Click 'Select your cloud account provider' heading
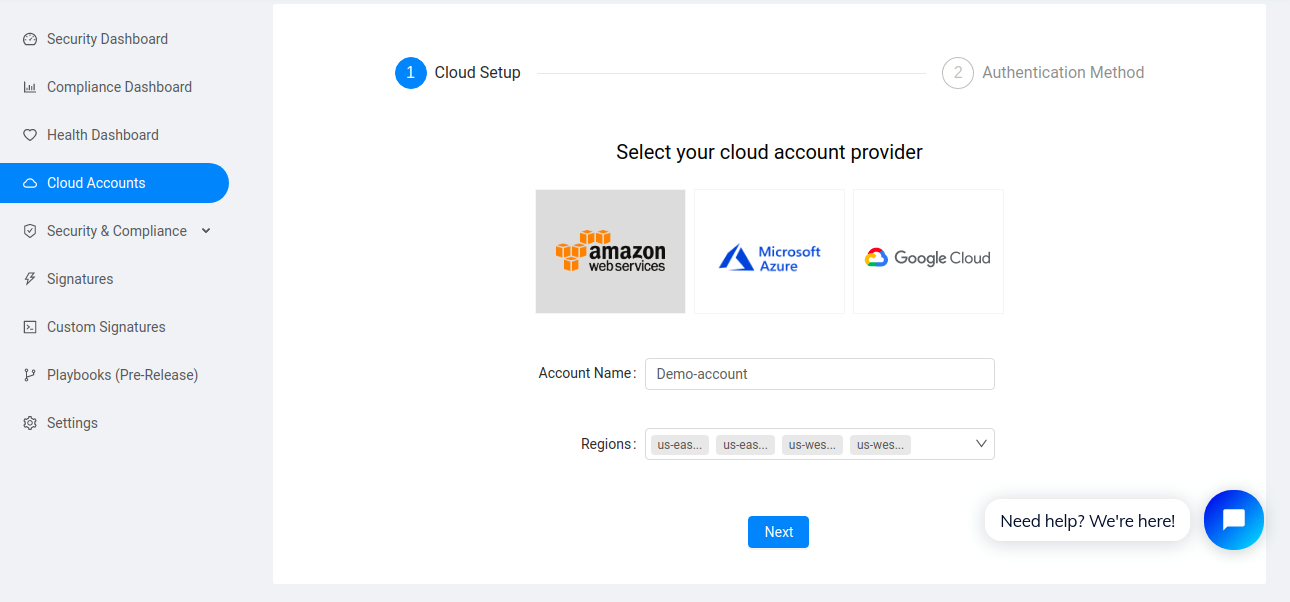The image size is (1290, 602). (x=769, y=152)
